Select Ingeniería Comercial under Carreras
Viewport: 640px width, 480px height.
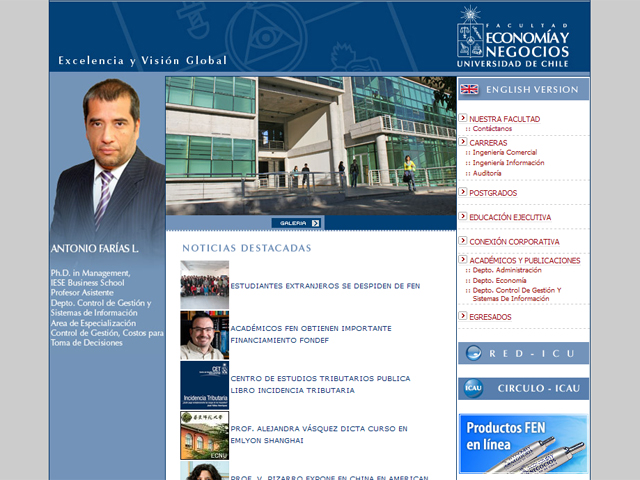(x=504, y=152)
